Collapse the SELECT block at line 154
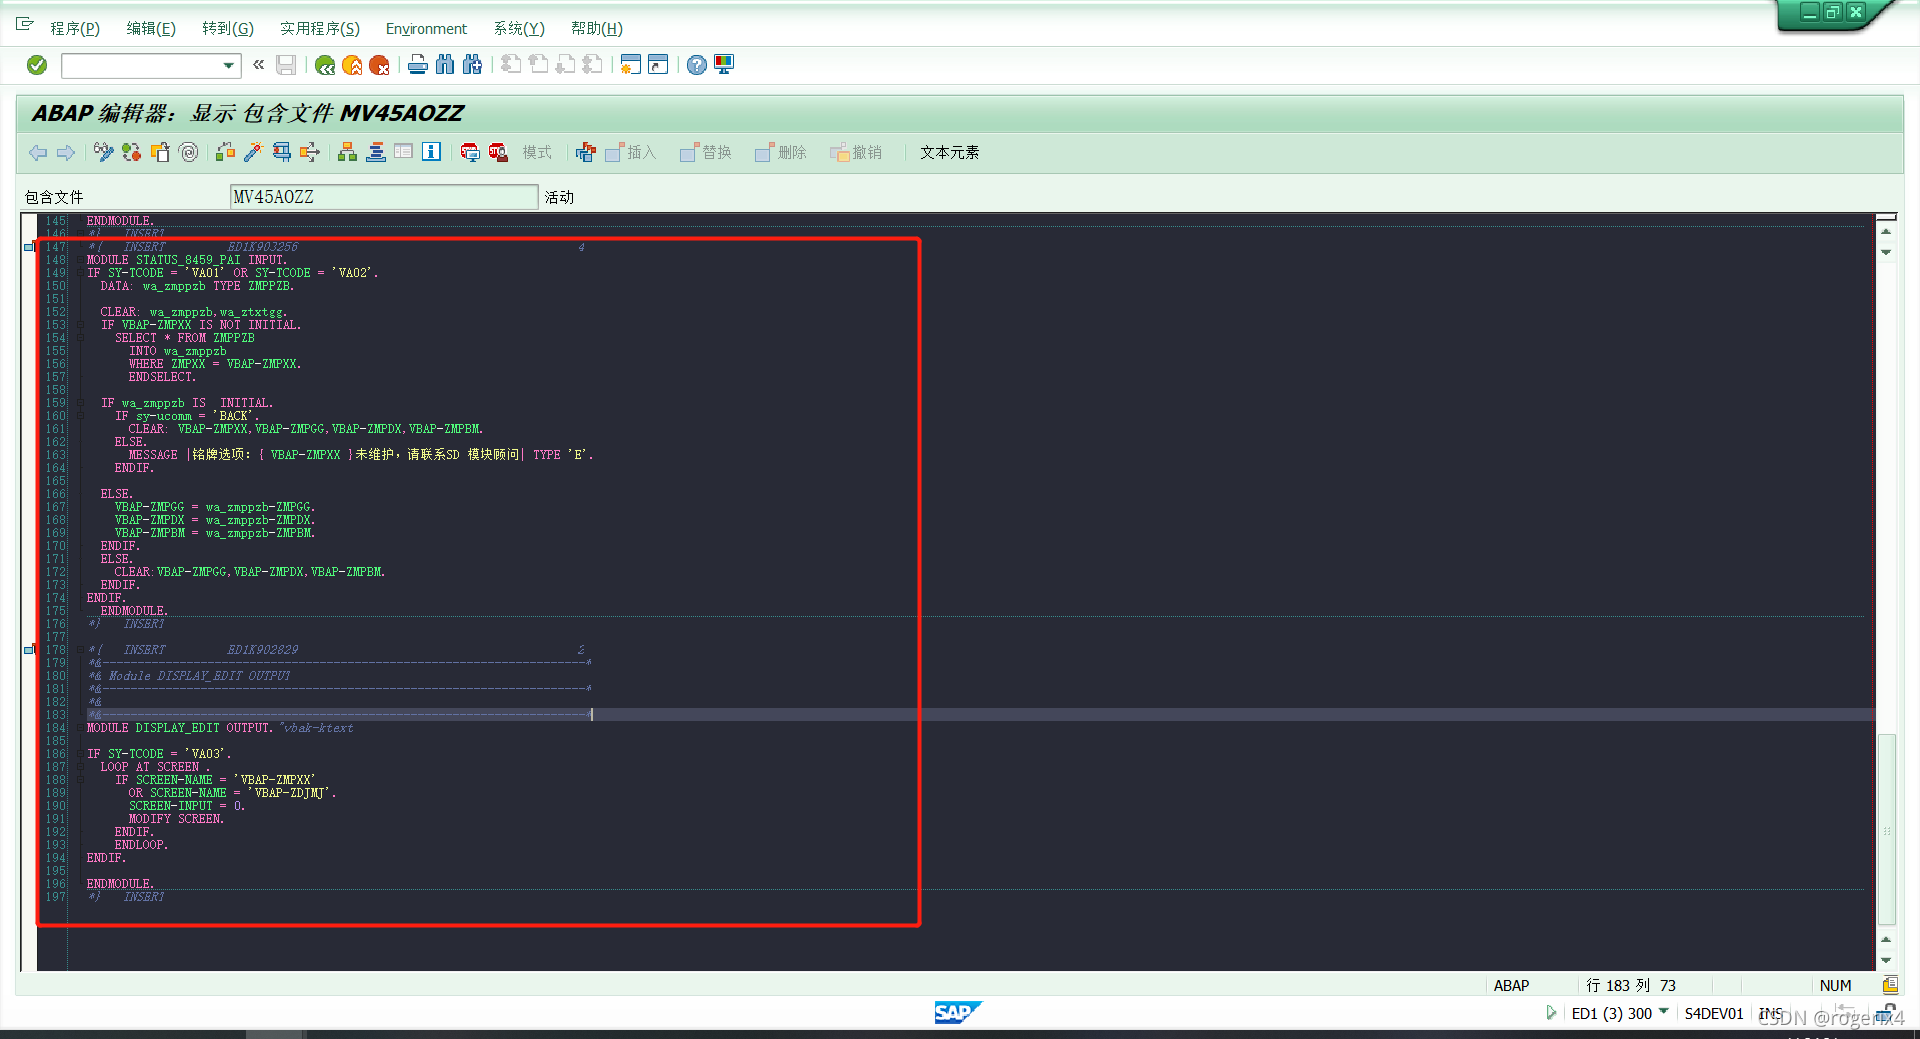 coord(80,338)
